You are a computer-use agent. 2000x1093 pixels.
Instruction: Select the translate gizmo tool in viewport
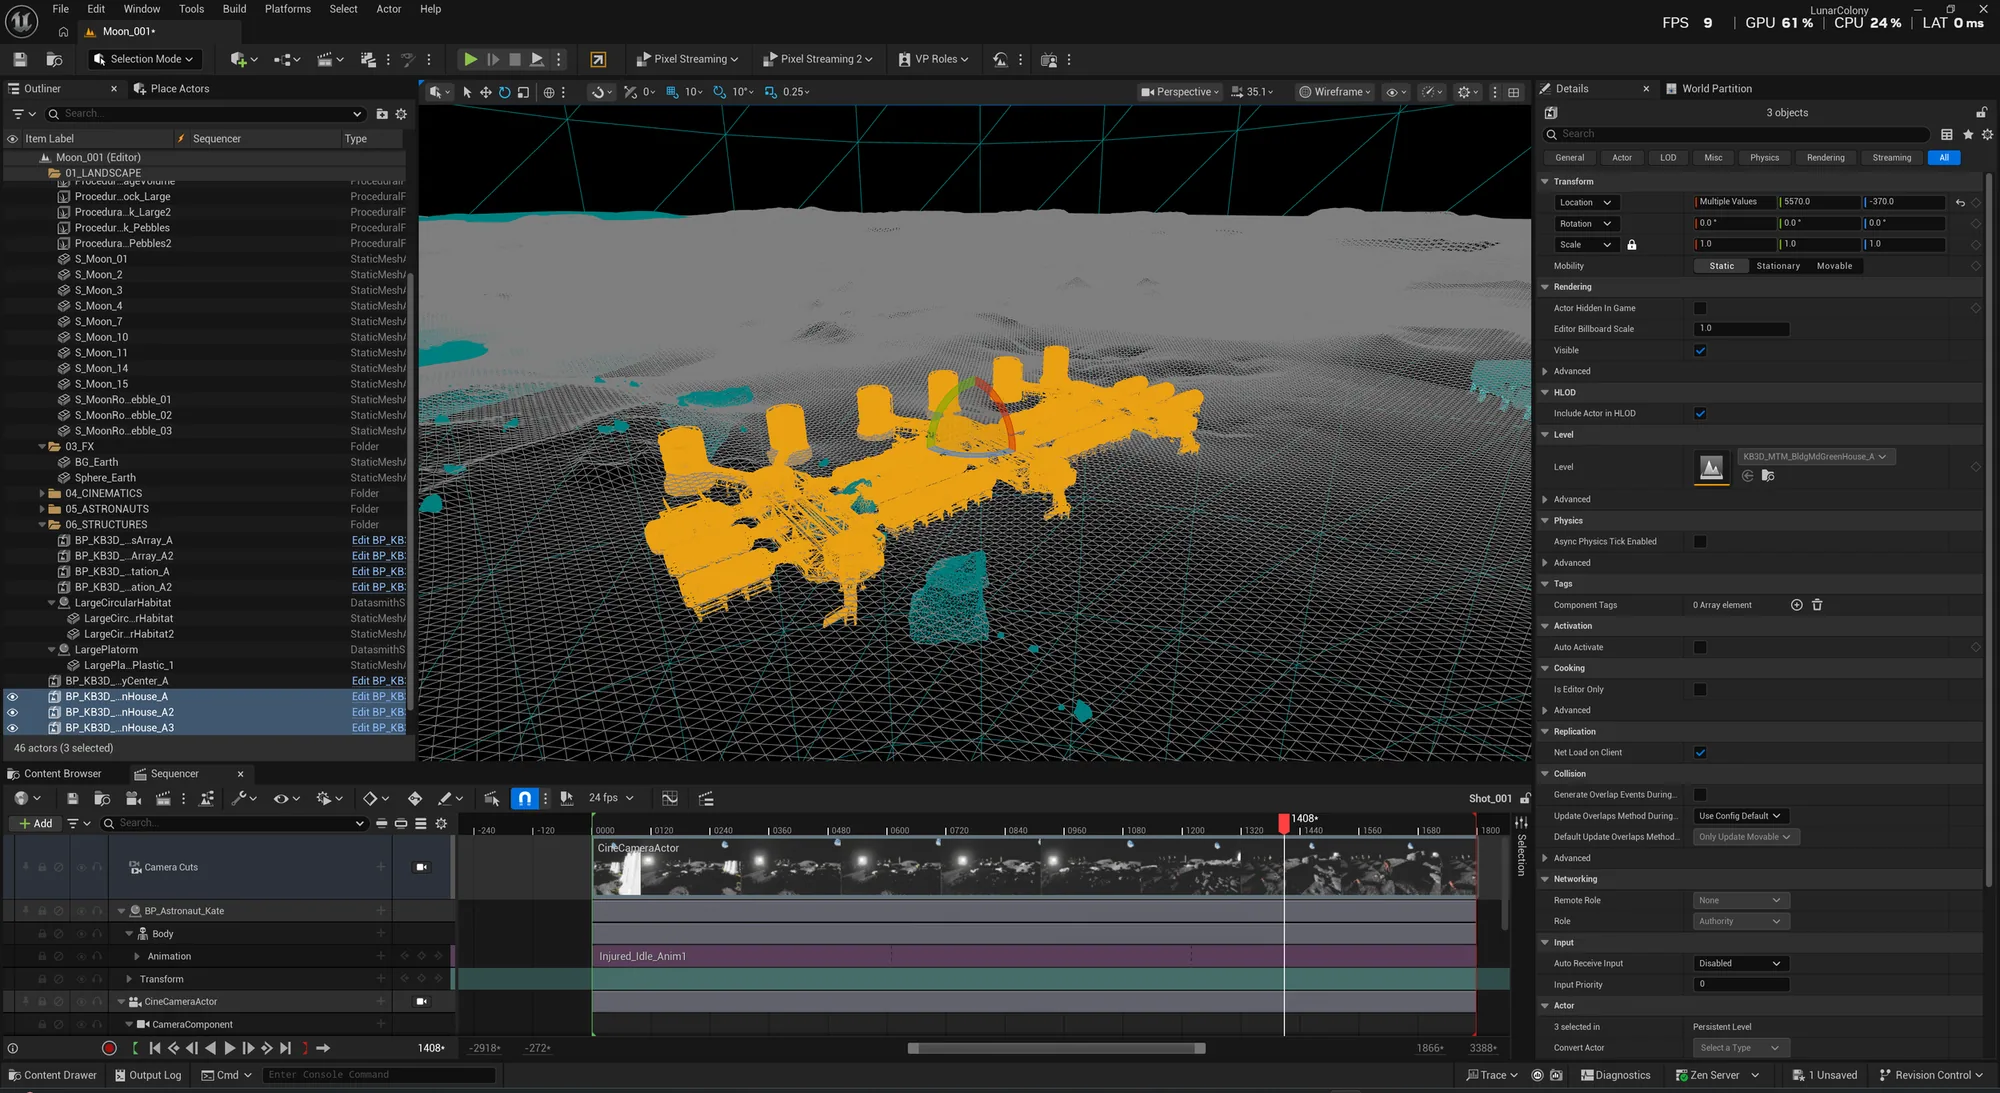click(486, 92)
